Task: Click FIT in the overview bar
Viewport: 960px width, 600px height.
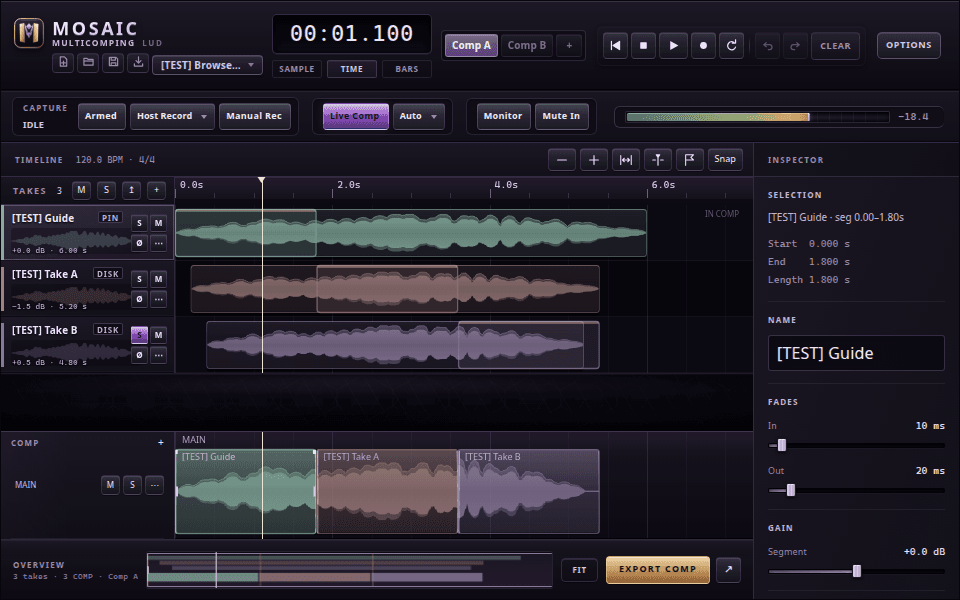Action: 579,570
